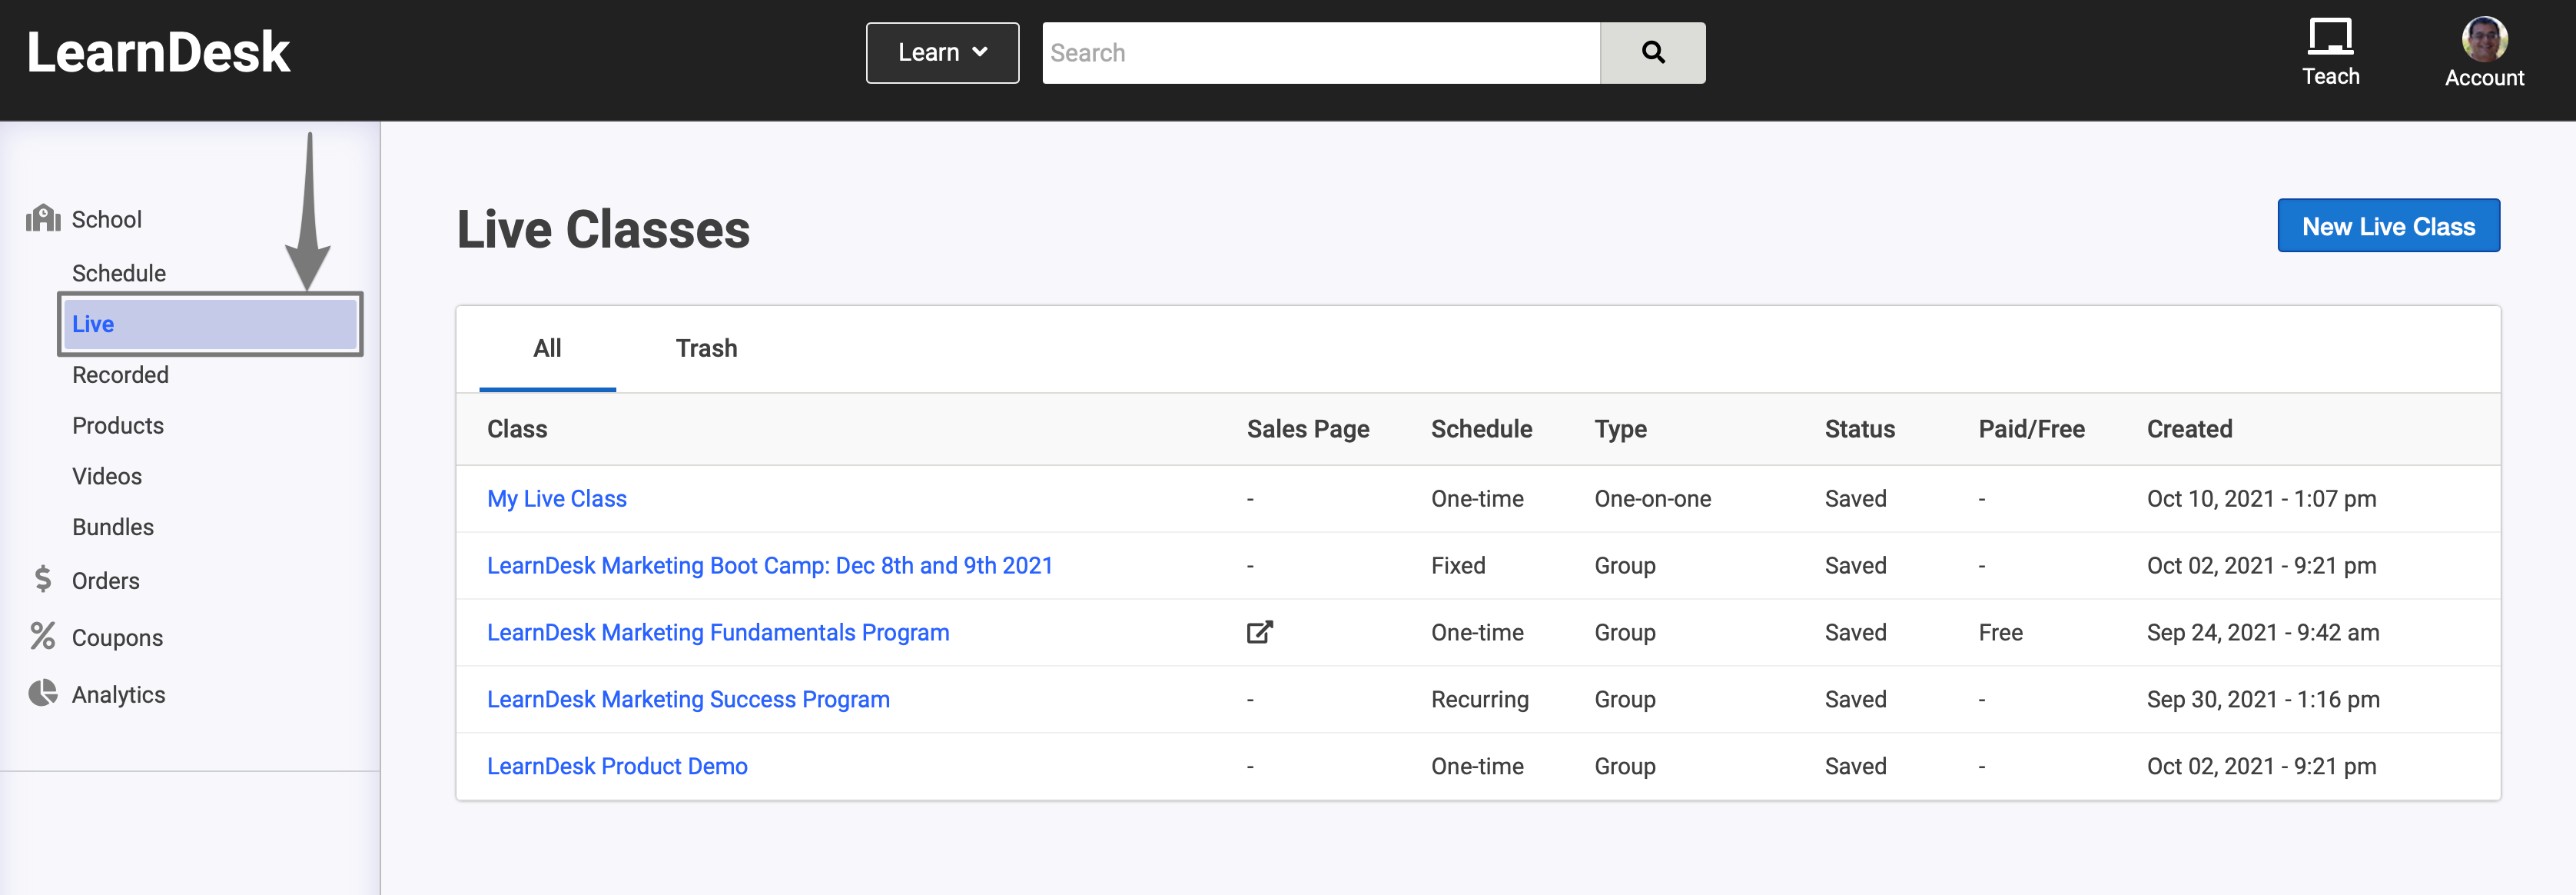The height and width of the screenshot is (895, 2576).
Task: Open My Live Class link
Action: click(557, 498)
